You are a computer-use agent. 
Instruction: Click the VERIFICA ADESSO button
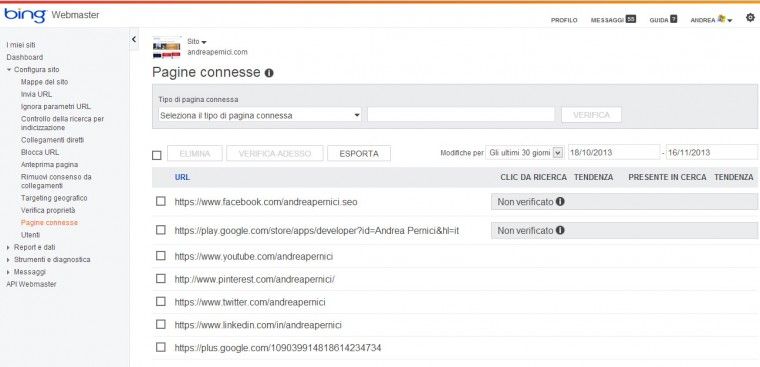[x=275, y=154]
